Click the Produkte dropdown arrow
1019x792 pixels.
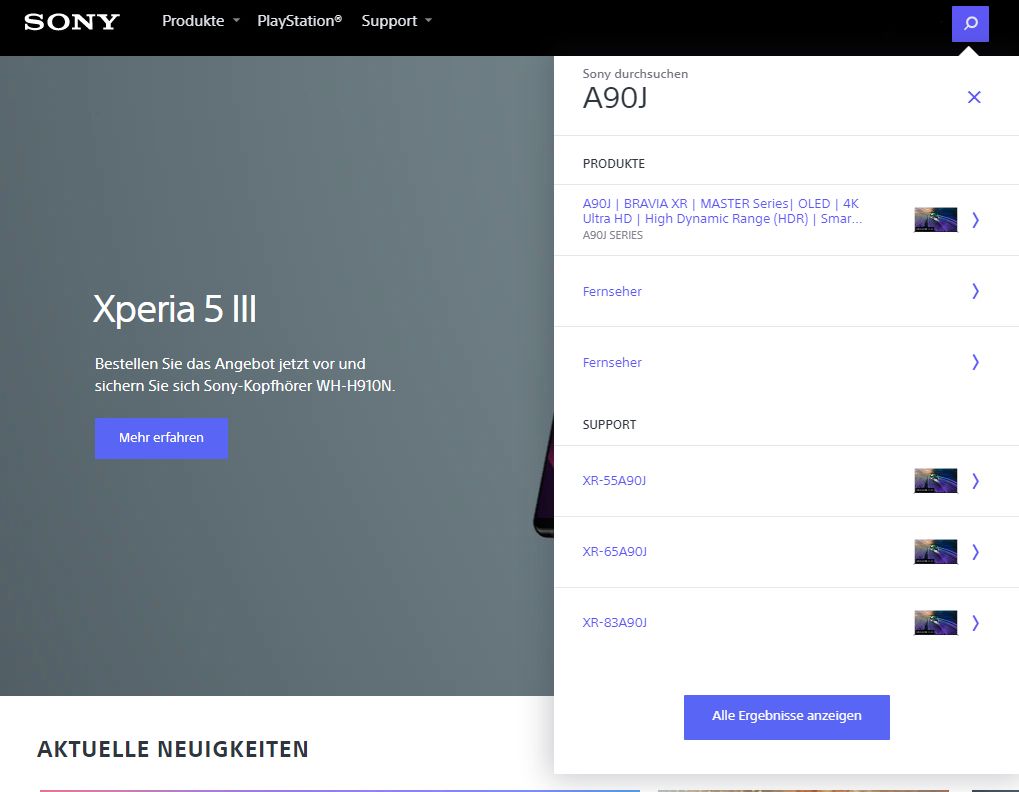pos(237,21)
